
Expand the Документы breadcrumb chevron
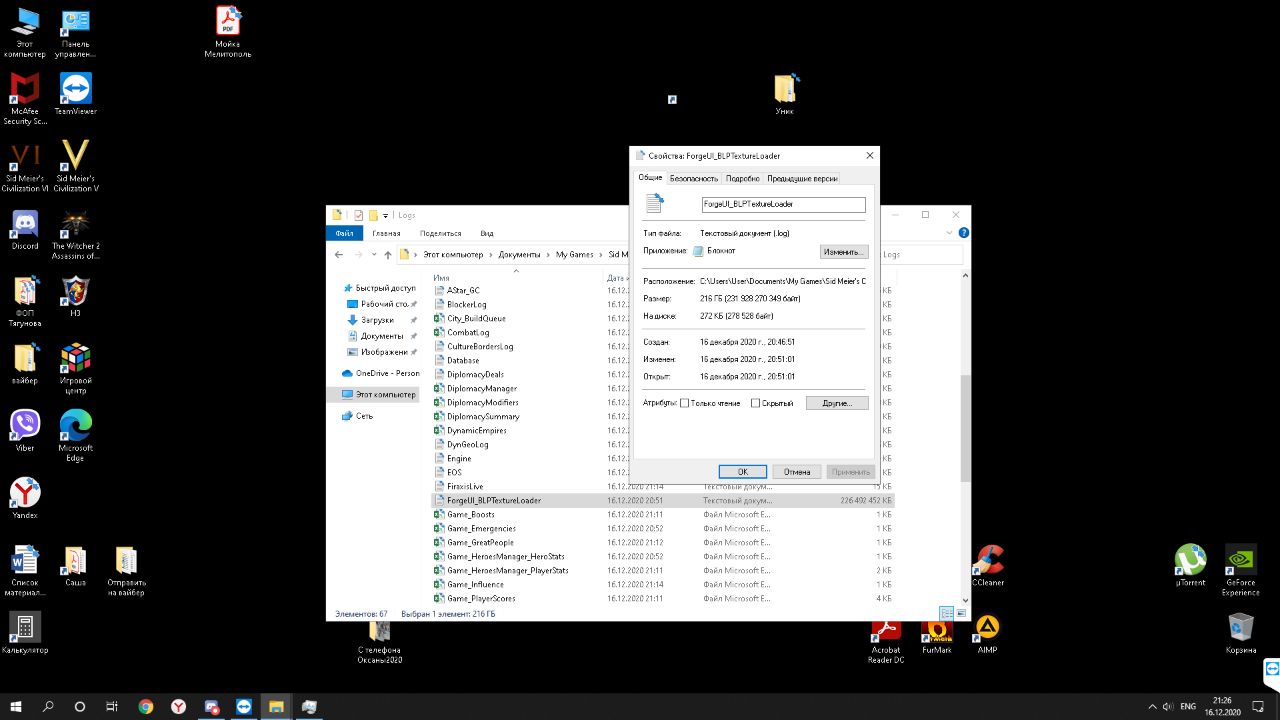click(x=548, y=255)
